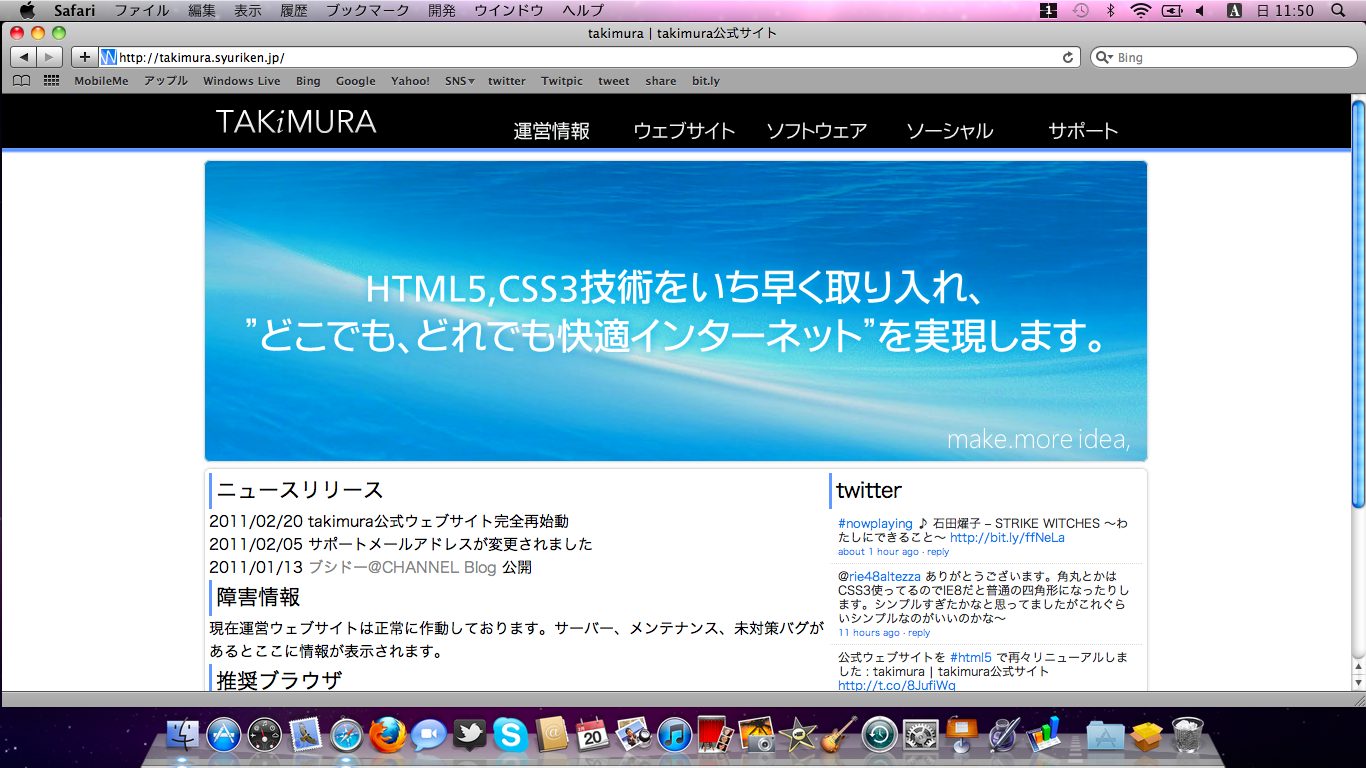Select ソフトウェア in site navigation
The width and height of the screenshot is (1366, 768).
(816, 131)
